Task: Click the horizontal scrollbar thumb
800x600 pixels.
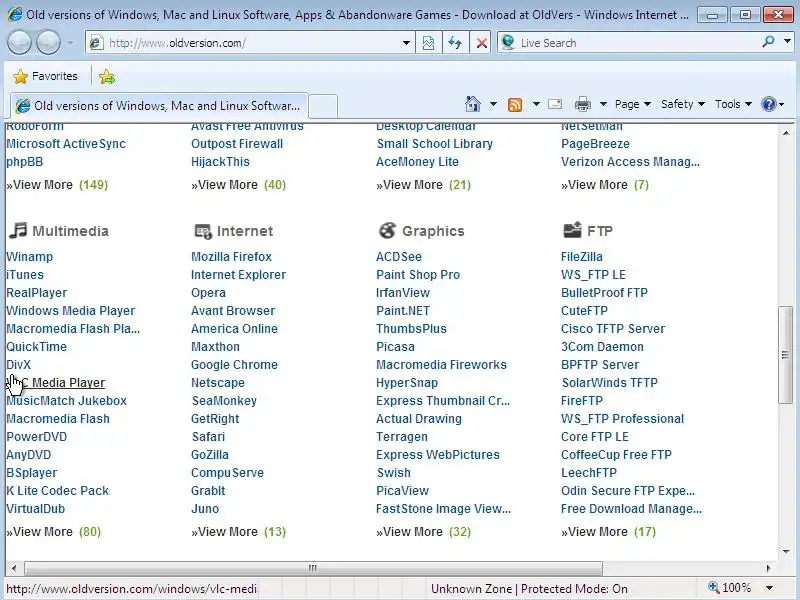Action: pyautogui.click(x=313, y=568)
